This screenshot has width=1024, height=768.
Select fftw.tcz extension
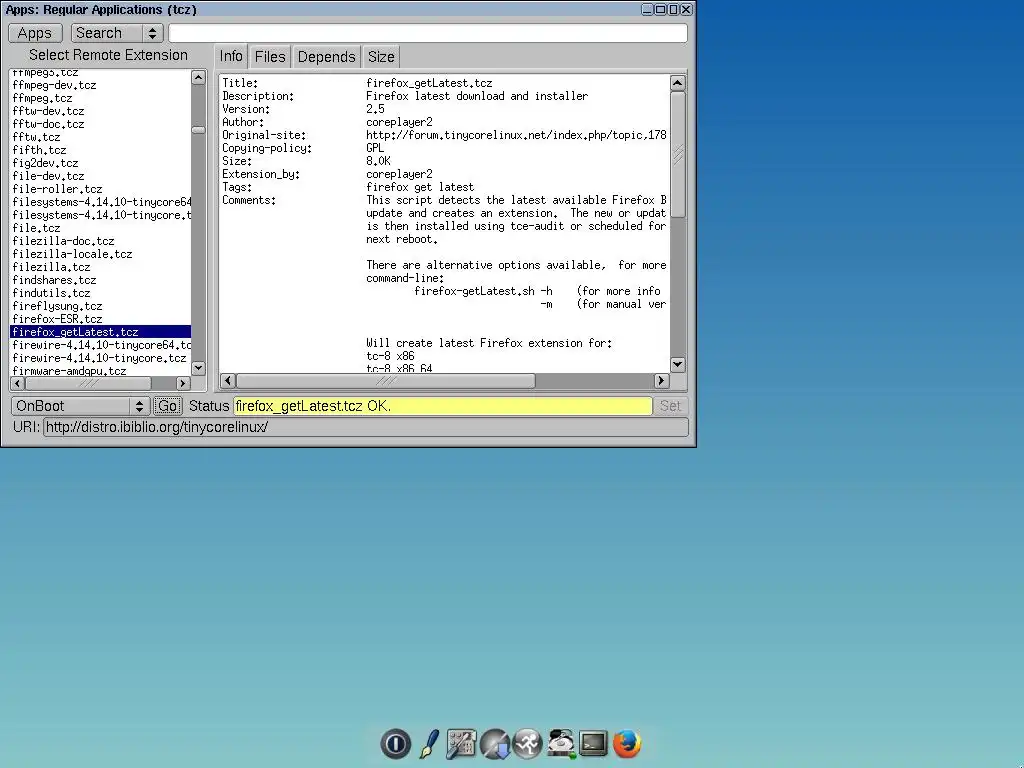tap(101, 137)
